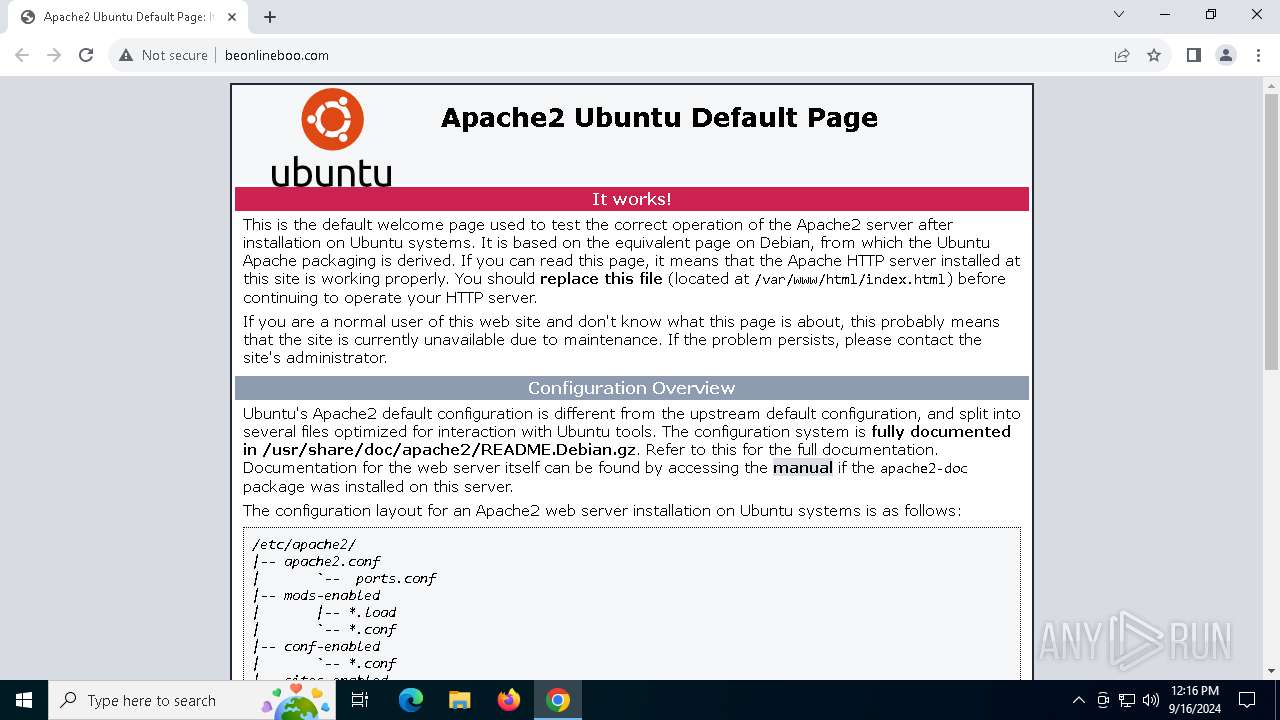Click the apache2.conf entry in tree
The width and height of the screenshot is (1280, 720).
coord(332,561)
